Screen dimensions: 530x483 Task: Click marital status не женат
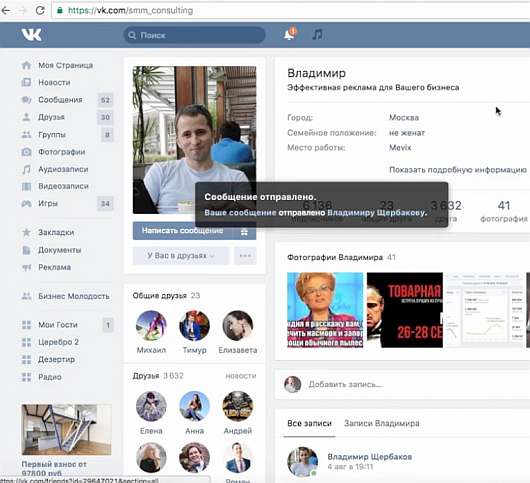click(x=407, y=133)
